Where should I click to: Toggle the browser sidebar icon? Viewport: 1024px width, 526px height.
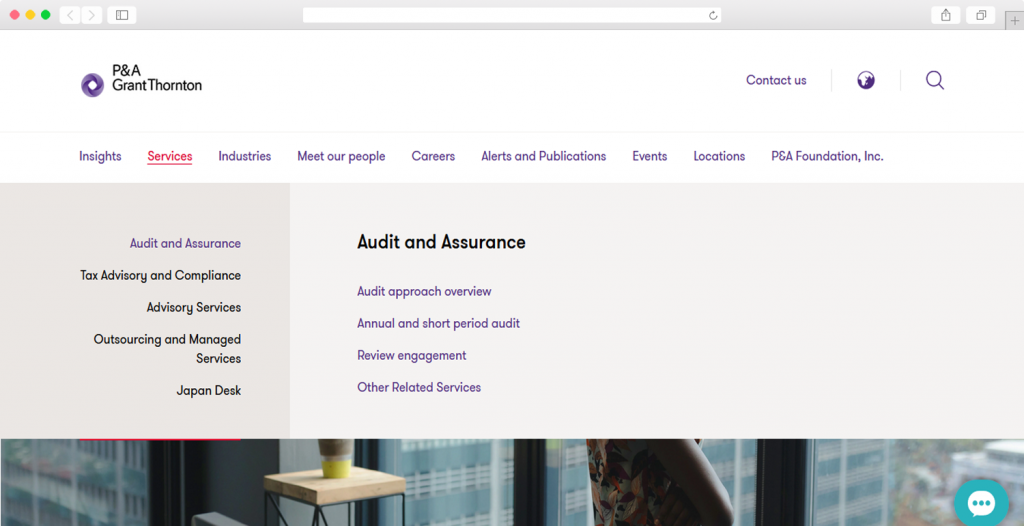point(122,15)
